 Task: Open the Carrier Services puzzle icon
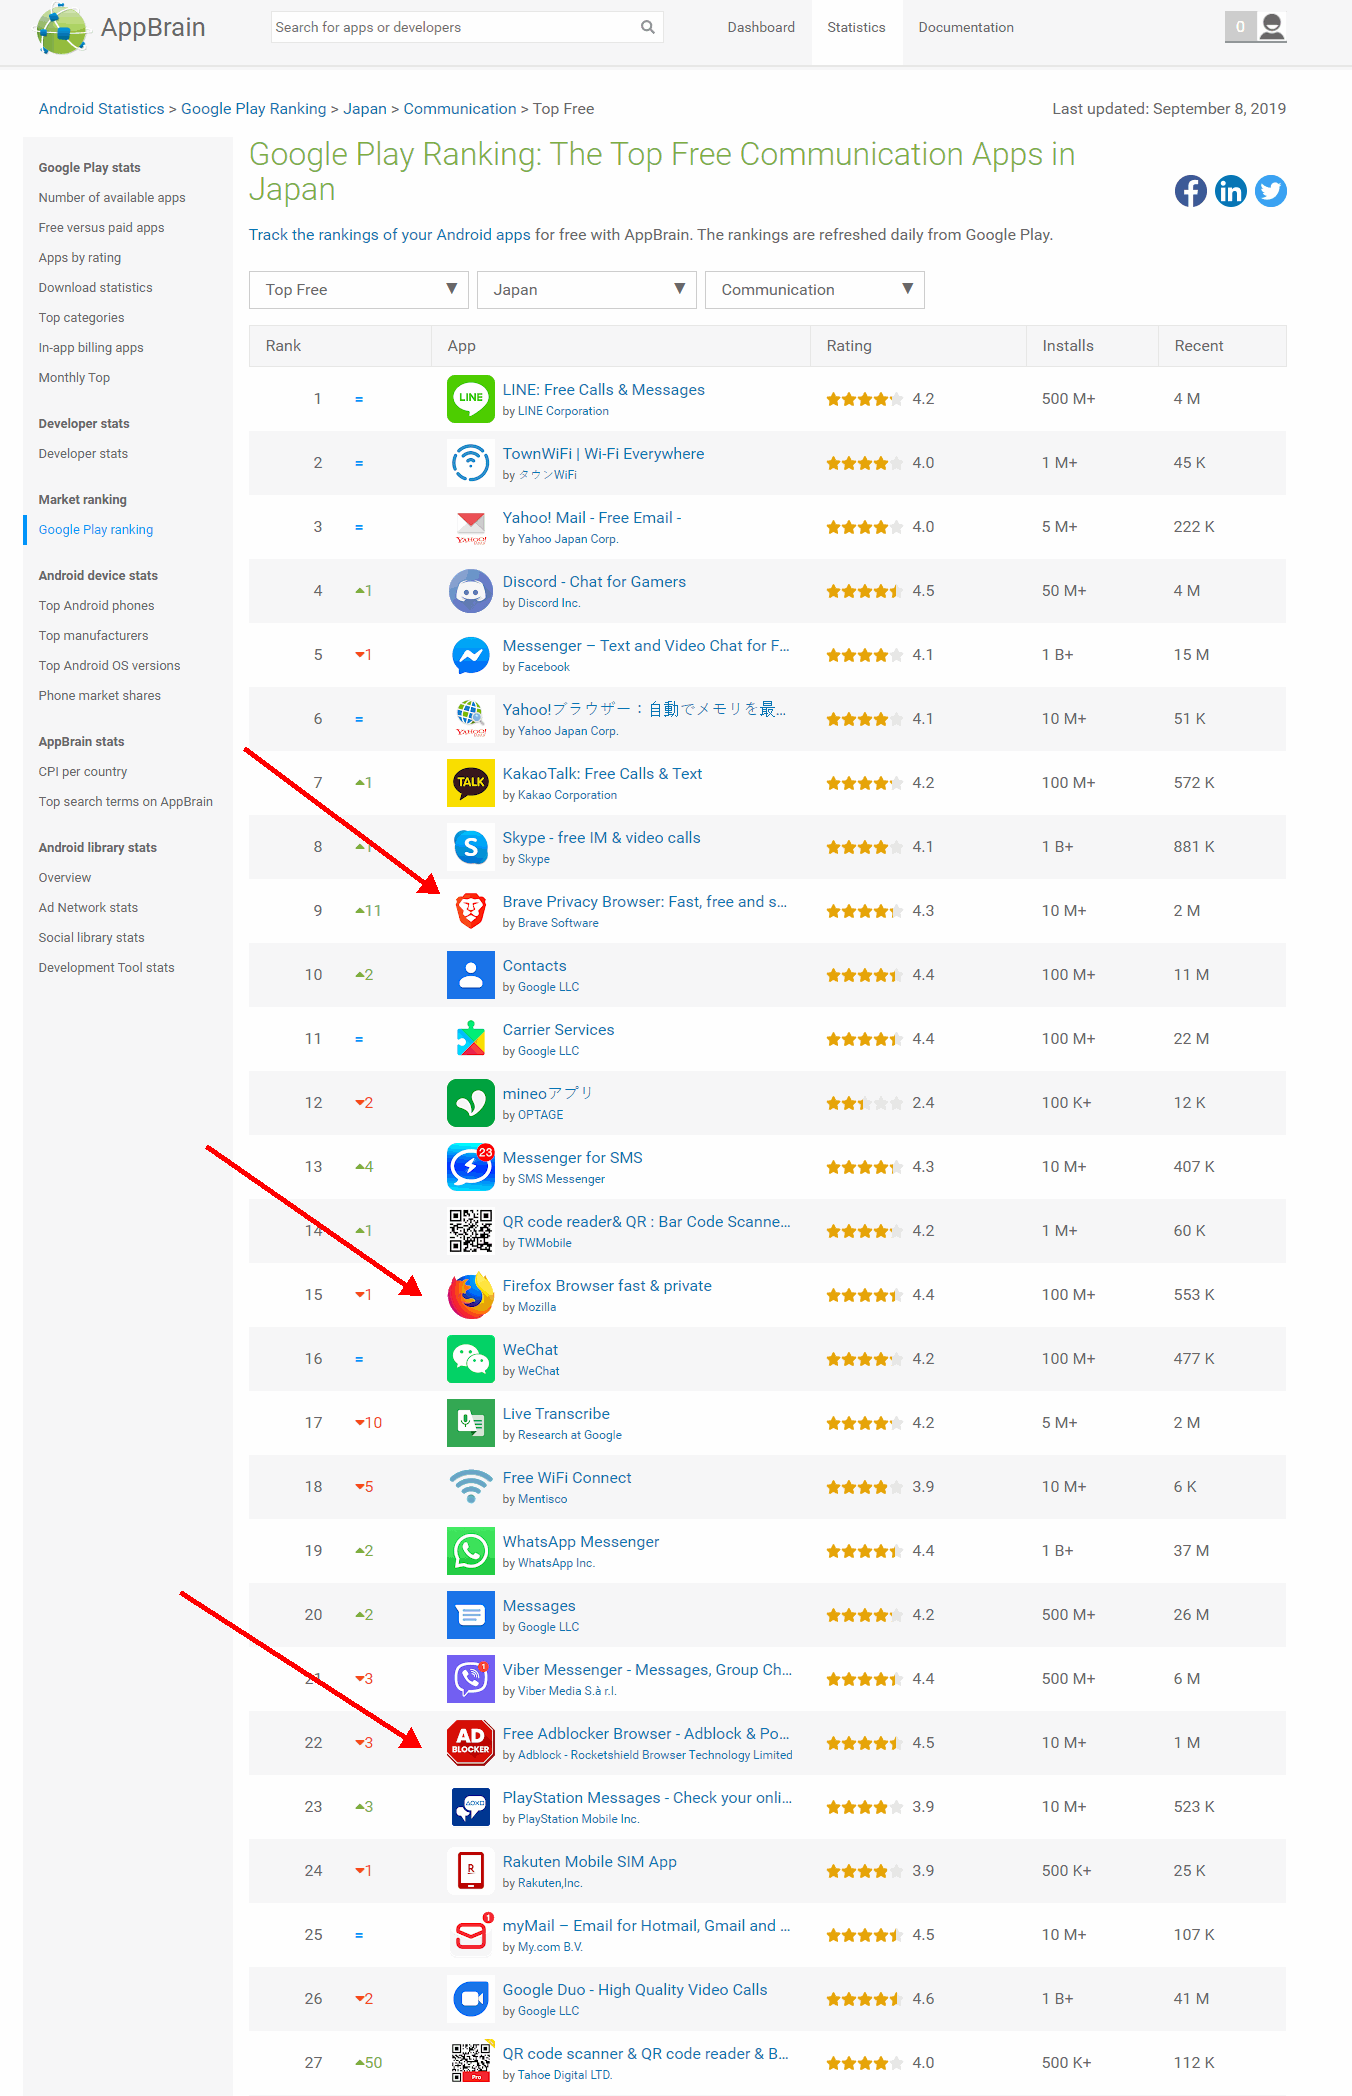point(470,1039)
